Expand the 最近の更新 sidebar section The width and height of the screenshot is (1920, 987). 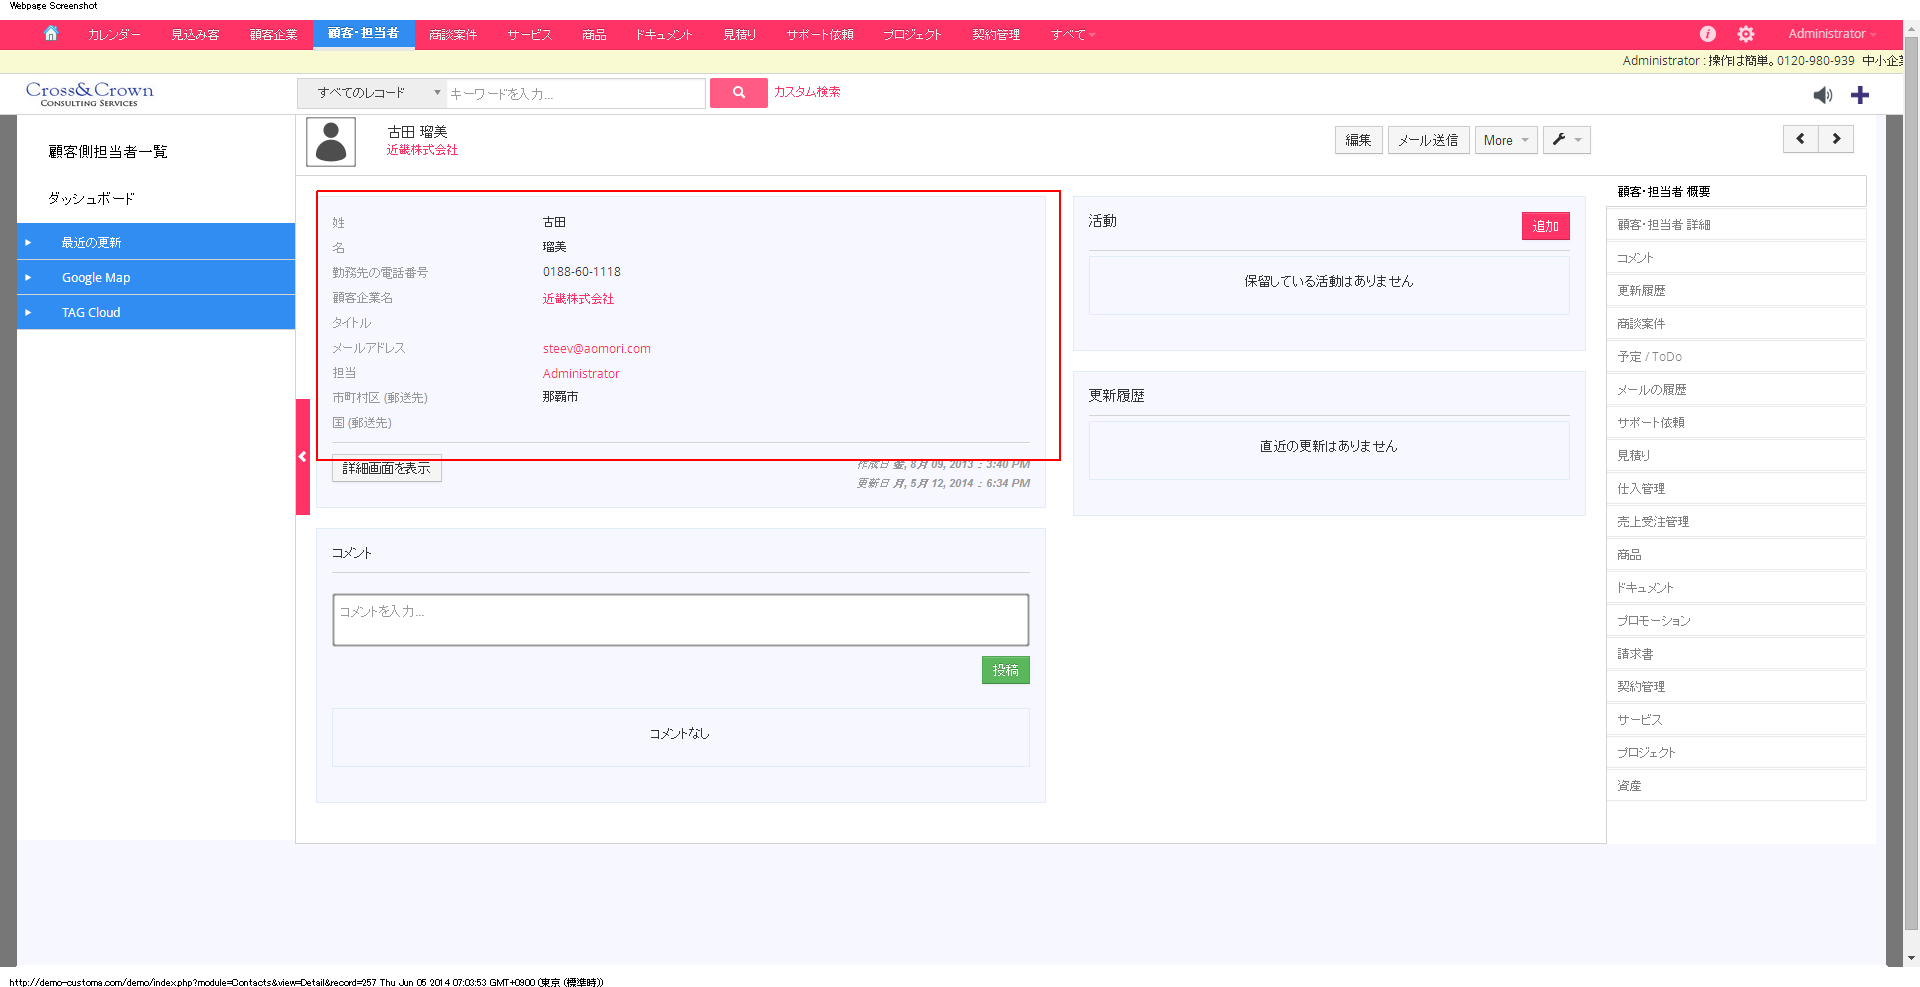click(x=91, y=242)
